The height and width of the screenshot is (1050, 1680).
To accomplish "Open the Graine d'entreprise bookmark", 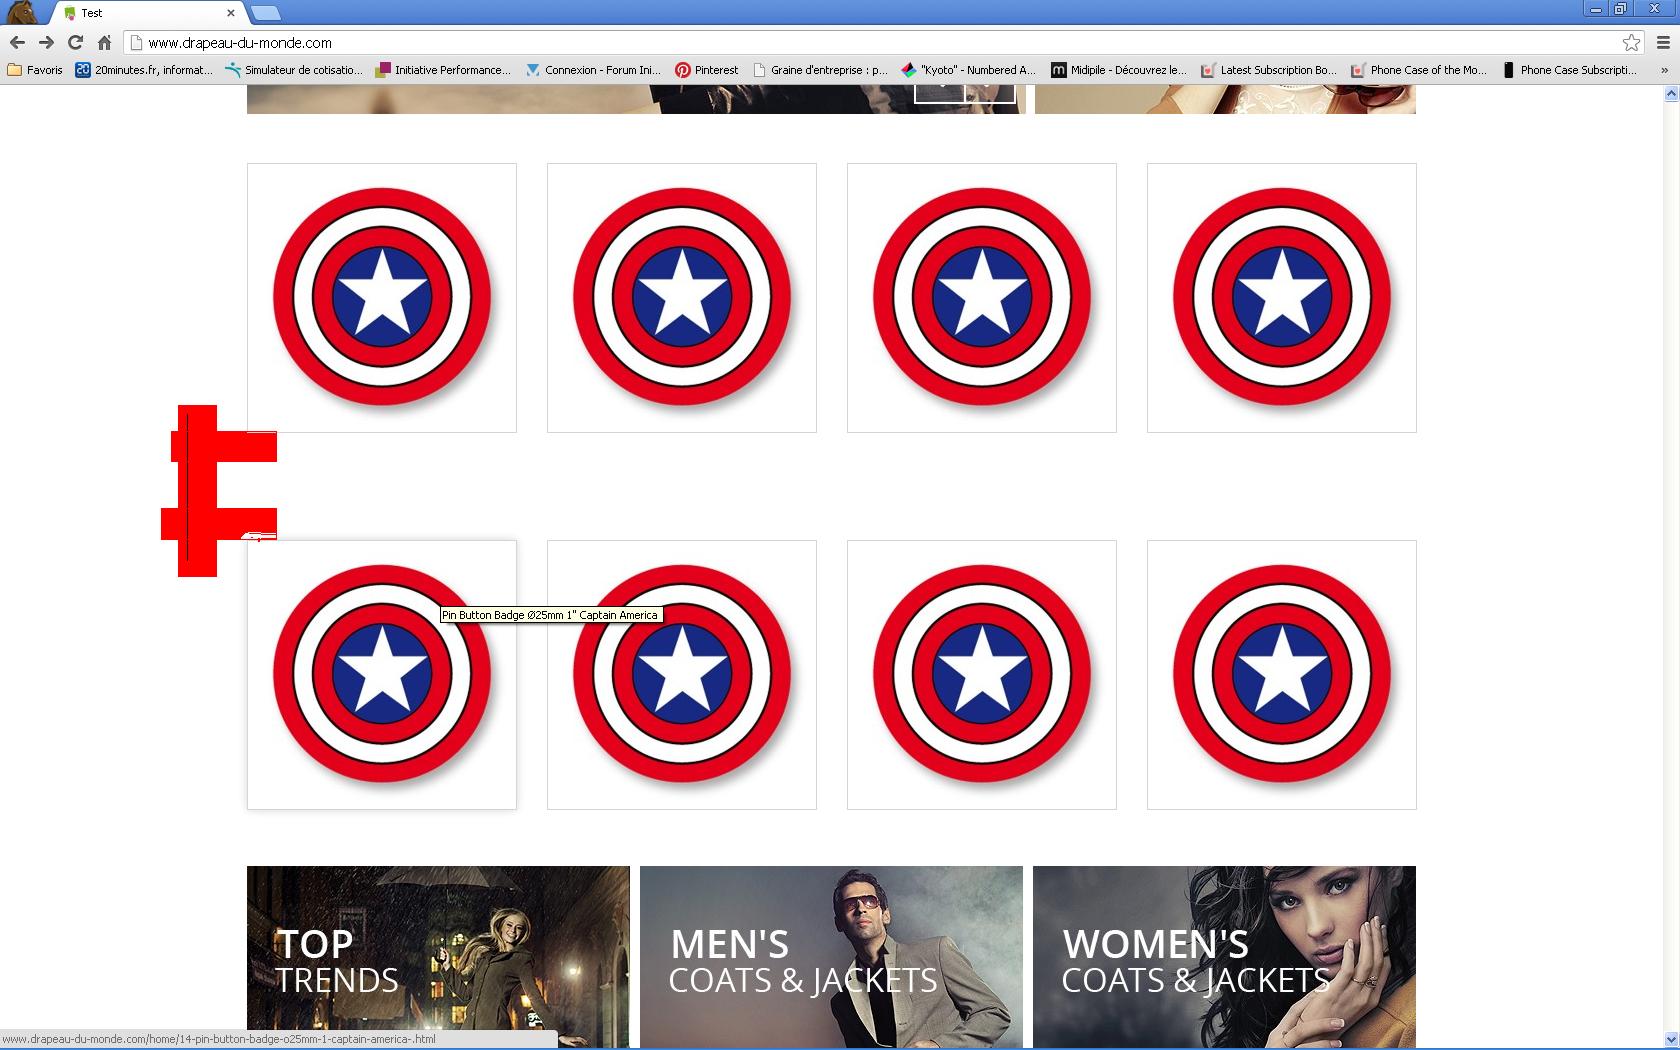I will coord(820,70).
